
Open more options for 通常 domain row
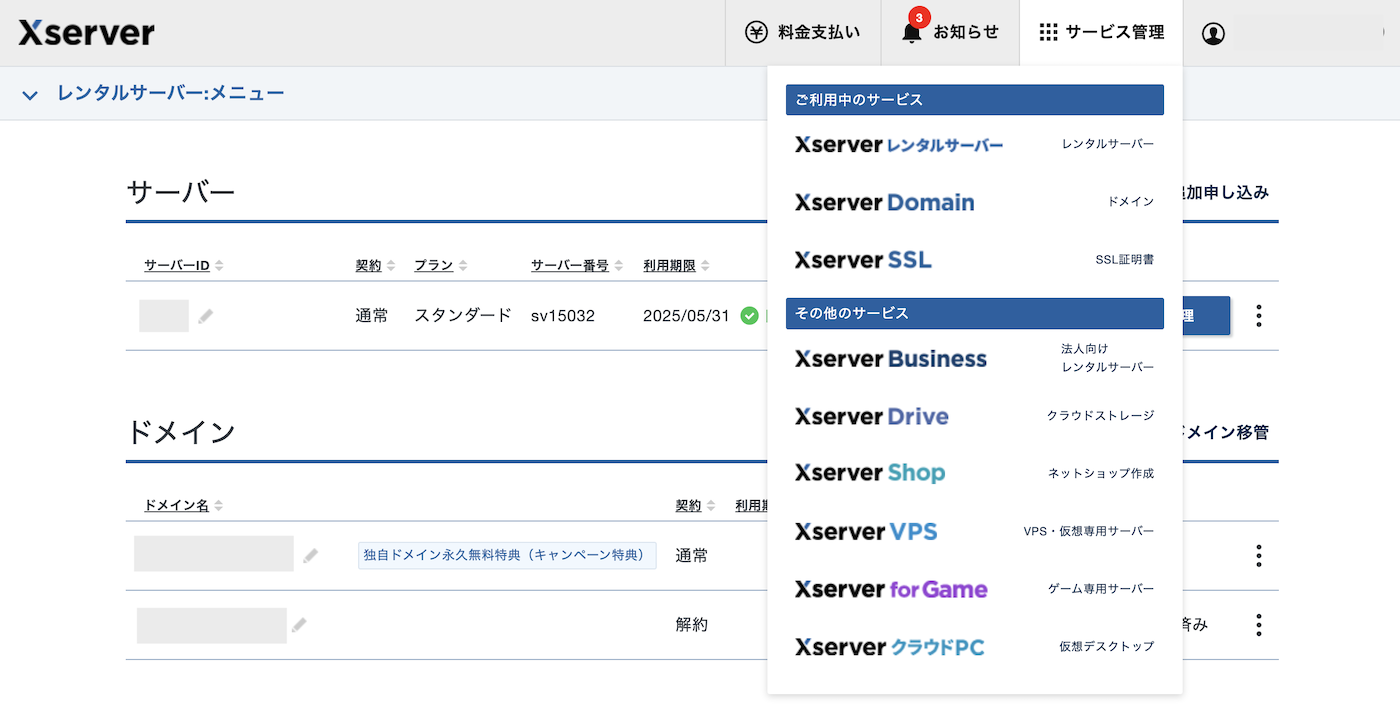pos(1258,555)
